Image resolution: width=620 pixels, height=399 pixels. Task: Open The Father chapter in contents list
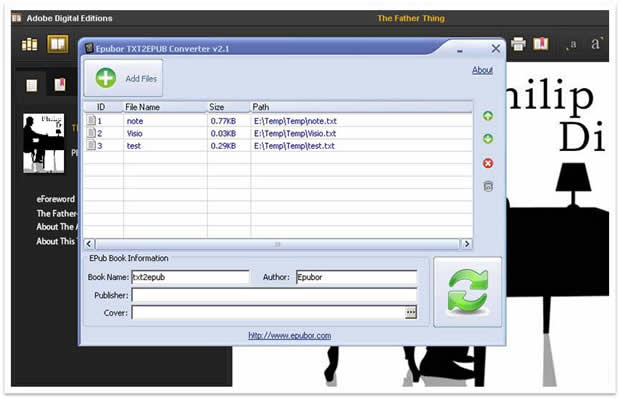[57, 213]
